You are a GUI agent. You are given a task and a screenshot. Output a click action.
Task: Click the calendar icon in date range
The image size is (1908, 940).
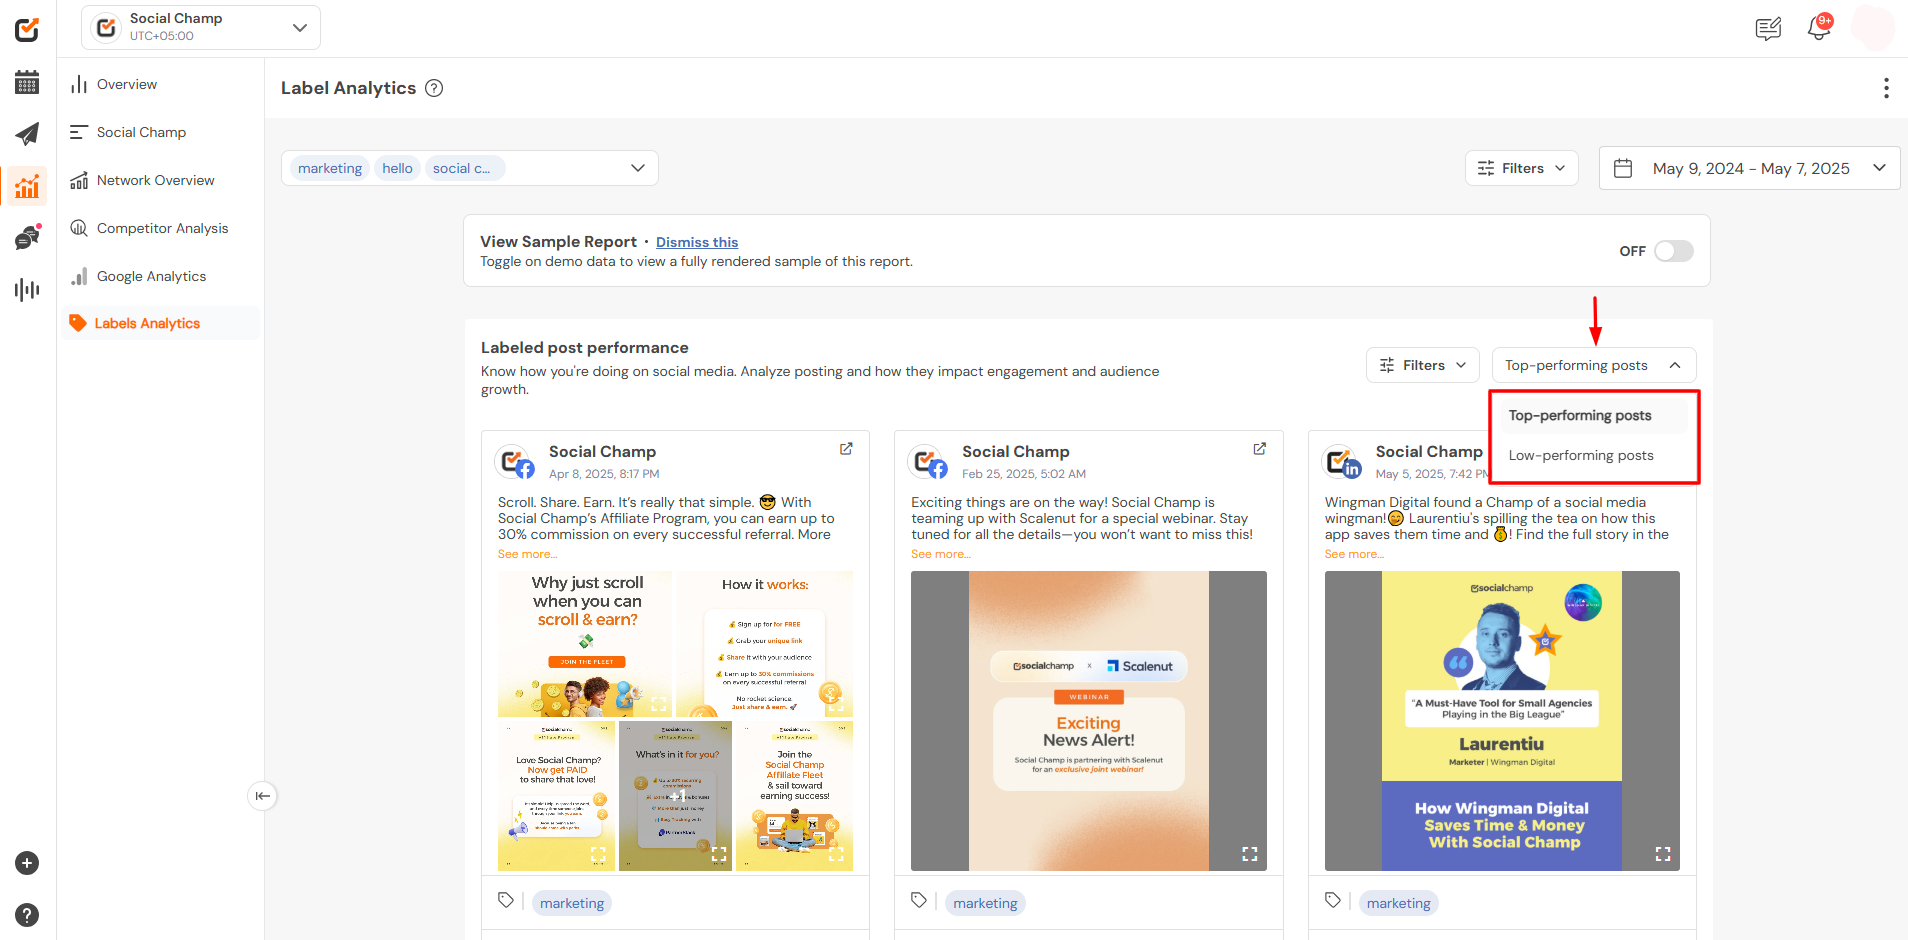(1623, 169)
